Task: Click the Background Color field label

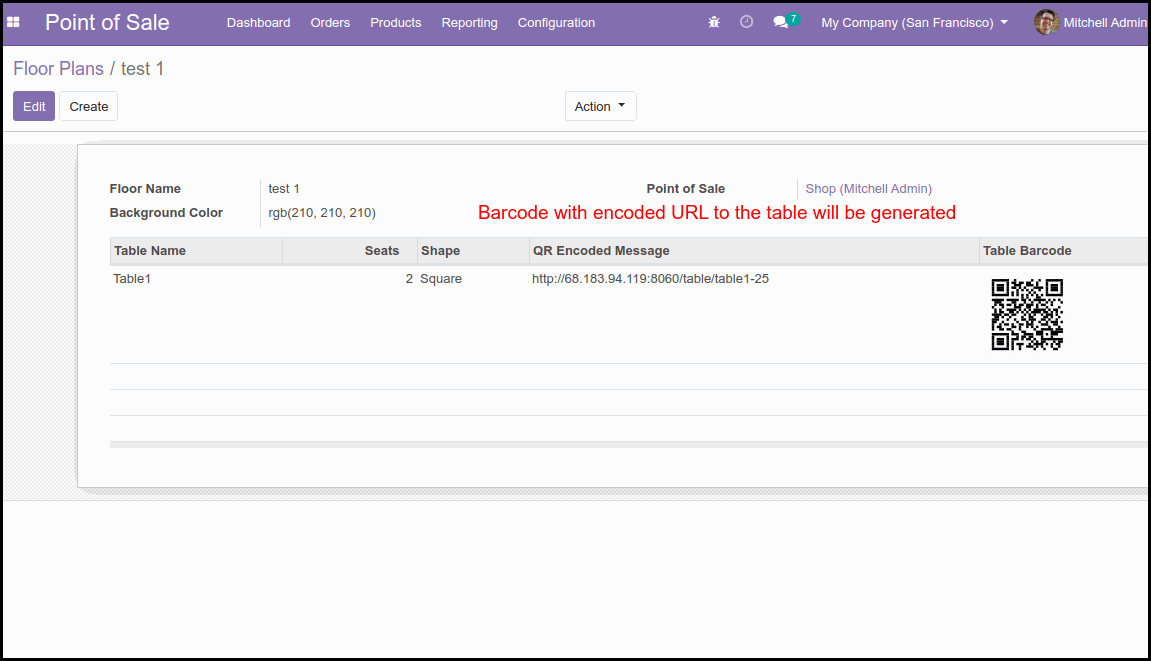Action: click(x=166, y=213)
